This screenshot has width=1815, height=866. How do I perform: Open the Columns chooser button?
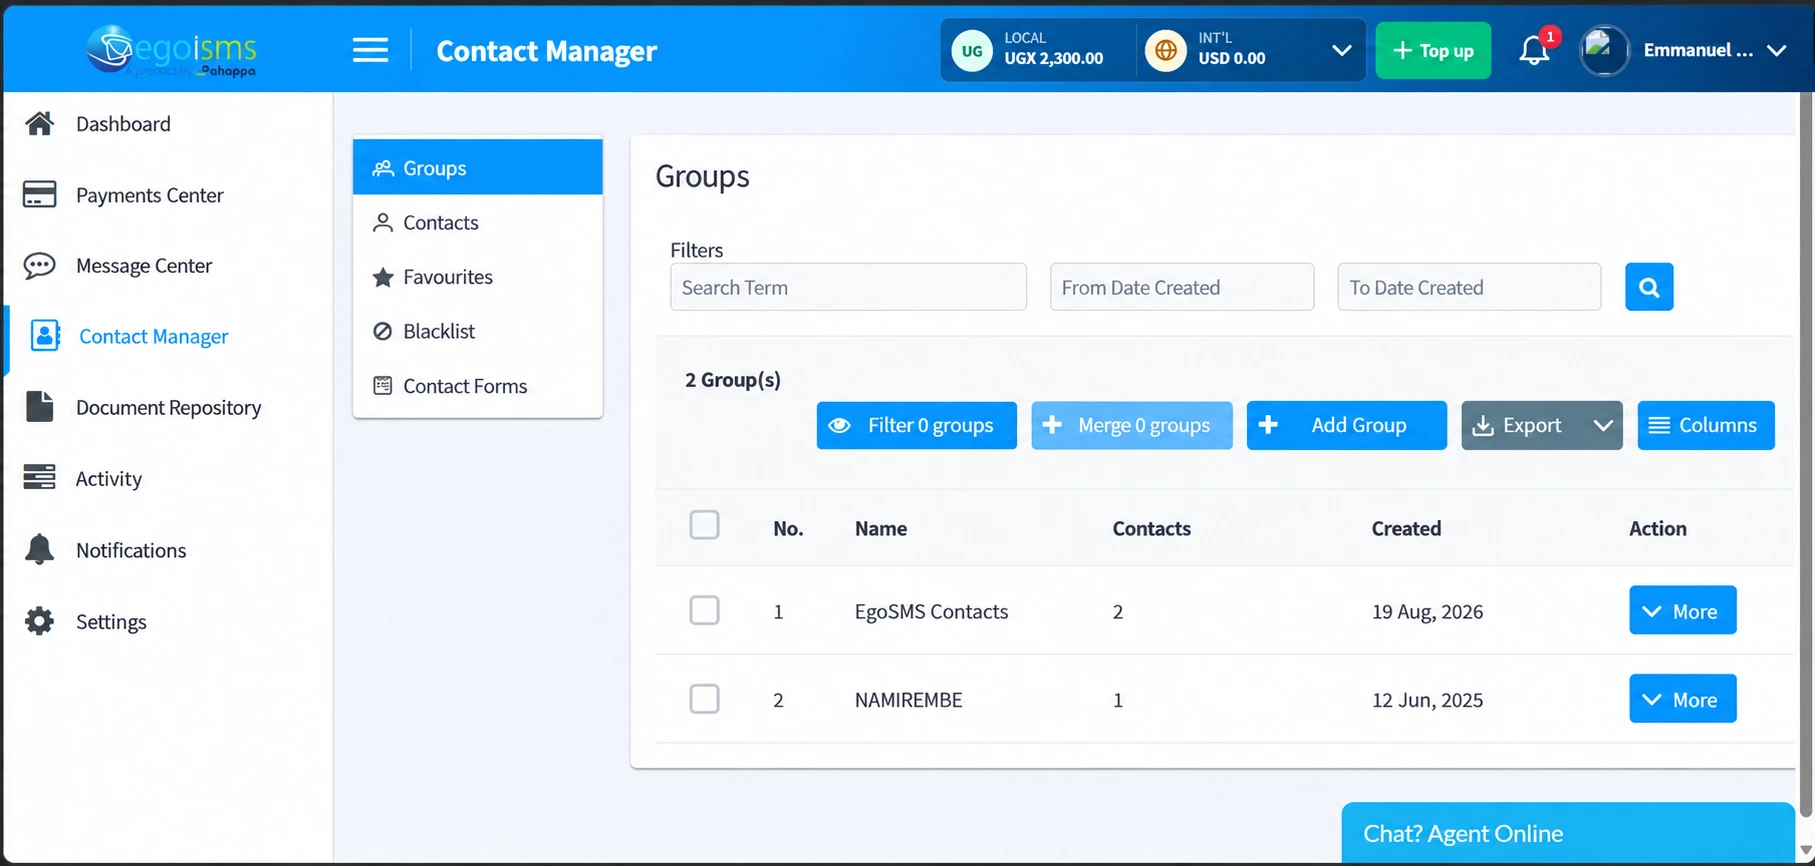coord(1706,425)
